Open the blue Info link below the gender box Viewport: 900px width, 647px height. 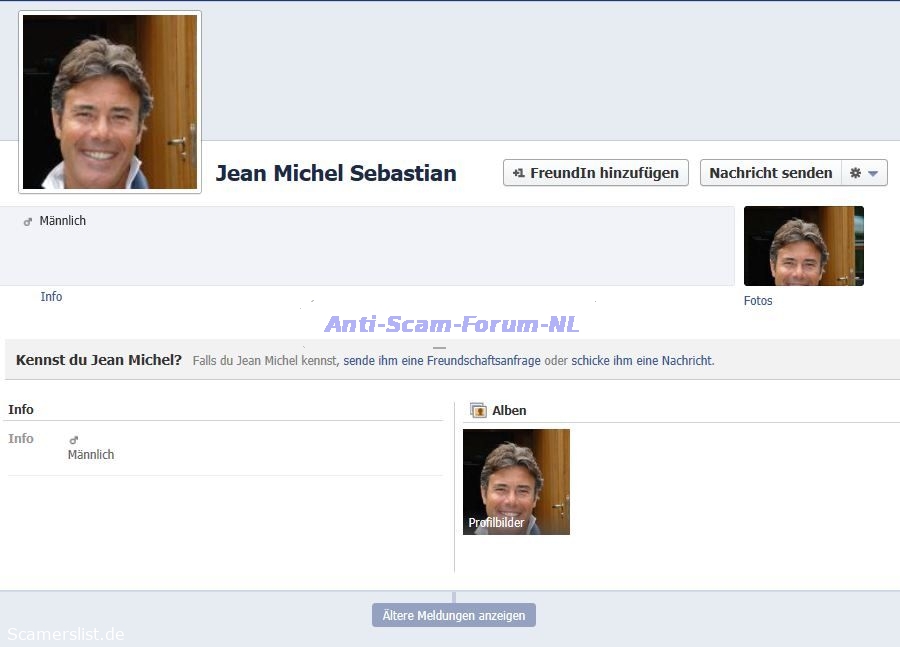pos(51,297)
